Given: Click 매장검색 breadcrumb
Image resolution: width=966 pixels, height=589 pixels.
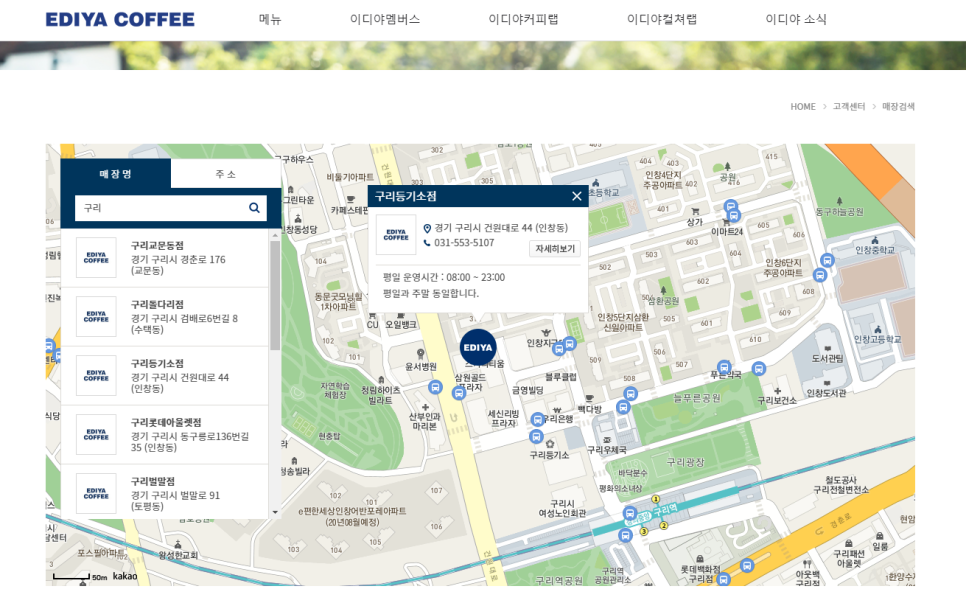Looking at the screenshot, I should pyautogui.click(x=898, y=107).
